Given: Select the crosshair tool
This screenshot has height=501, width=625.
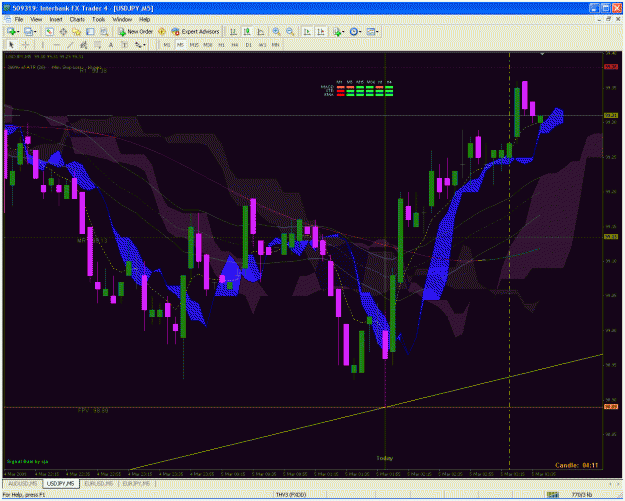Looking at the screenshot, I should pos(26,45).
